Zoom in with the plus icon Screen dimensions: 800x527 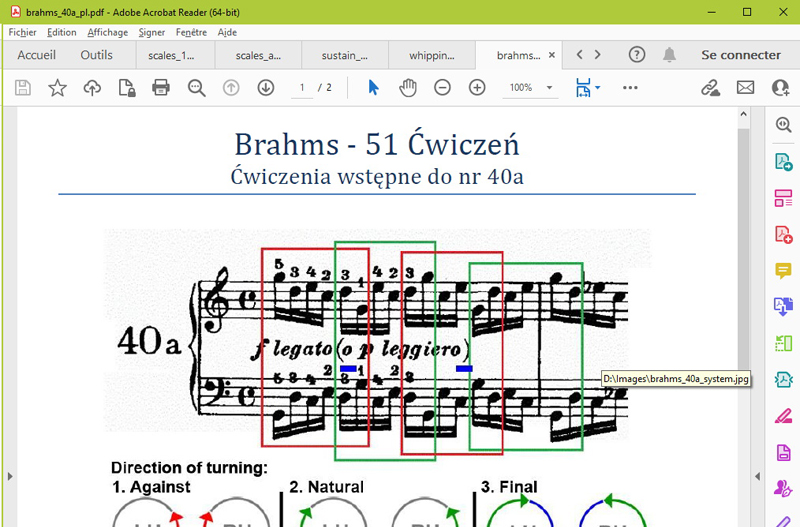477,88
